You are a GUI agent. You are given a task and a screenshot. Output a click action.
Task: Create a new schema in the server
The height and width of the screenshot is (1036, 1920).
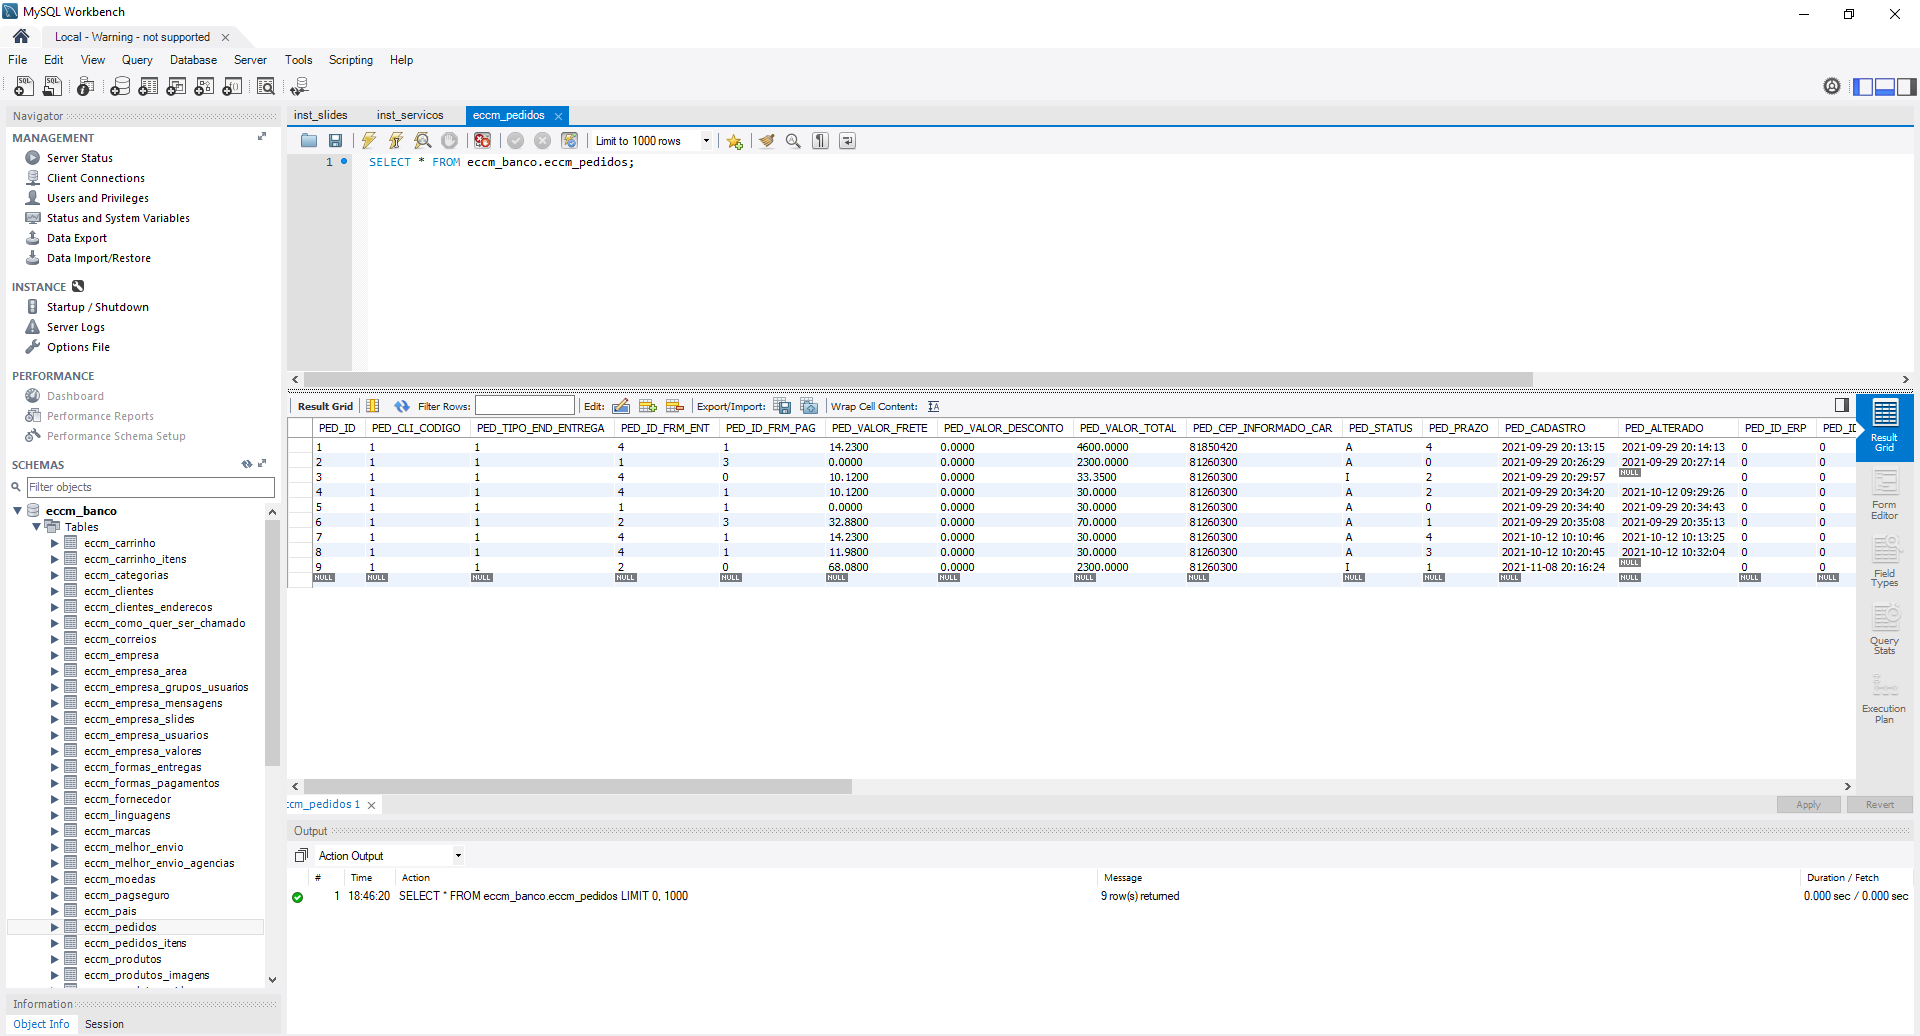click(x=120, y=87)
